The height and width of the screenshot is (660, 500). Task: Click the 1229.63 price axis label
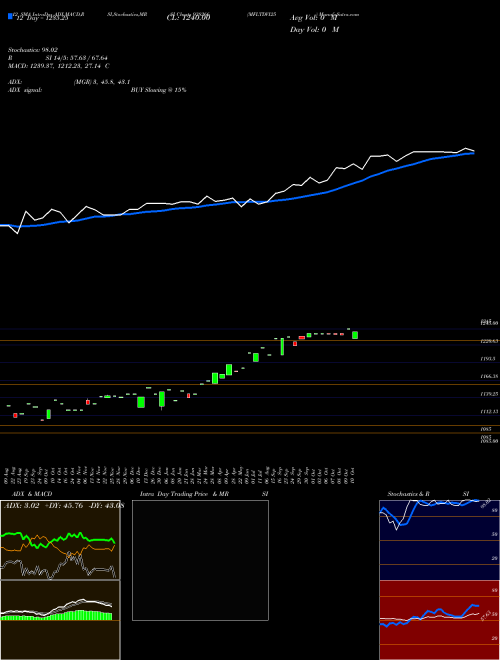click(x=489, y=341)
